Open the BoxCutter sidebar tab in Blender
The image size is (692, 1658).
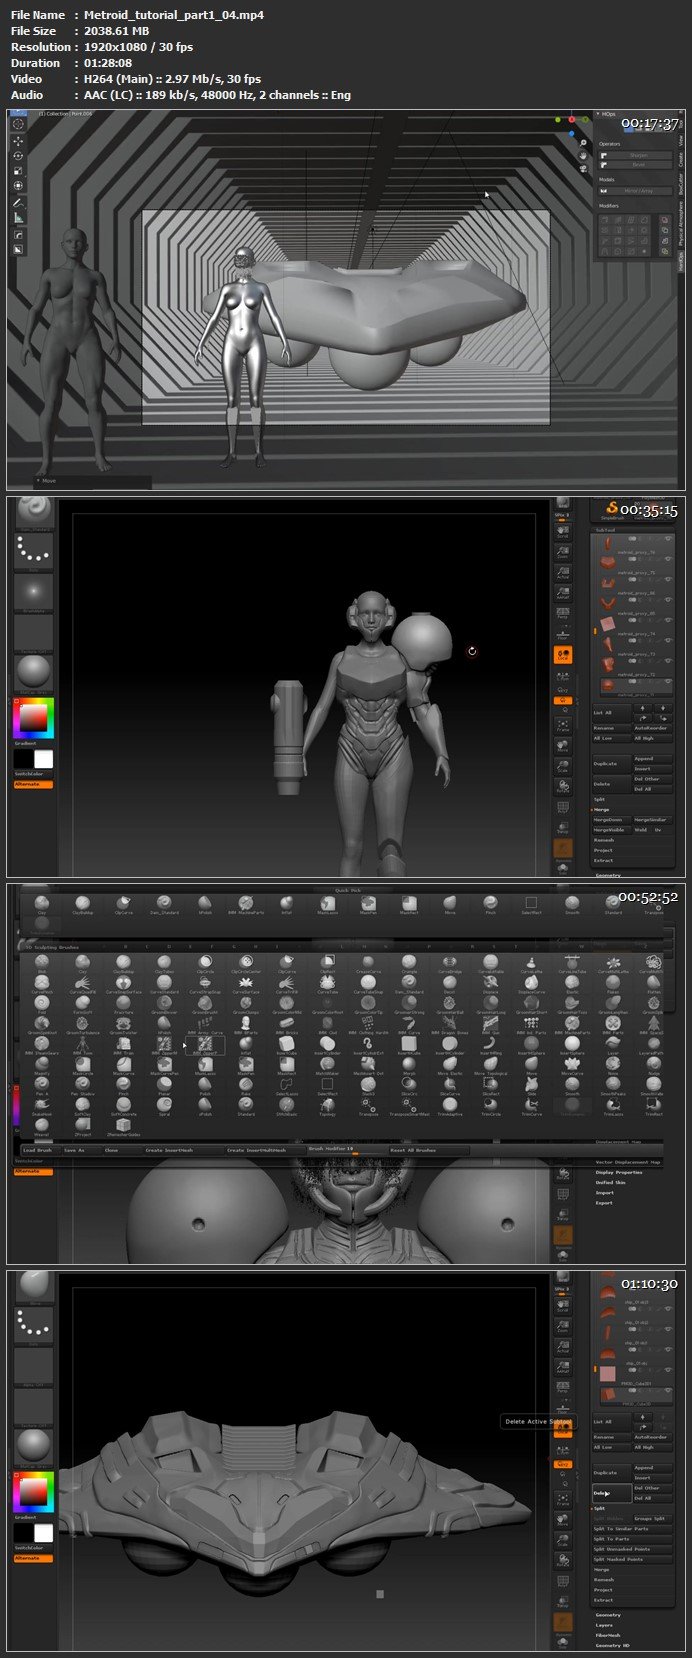[681, 184]
